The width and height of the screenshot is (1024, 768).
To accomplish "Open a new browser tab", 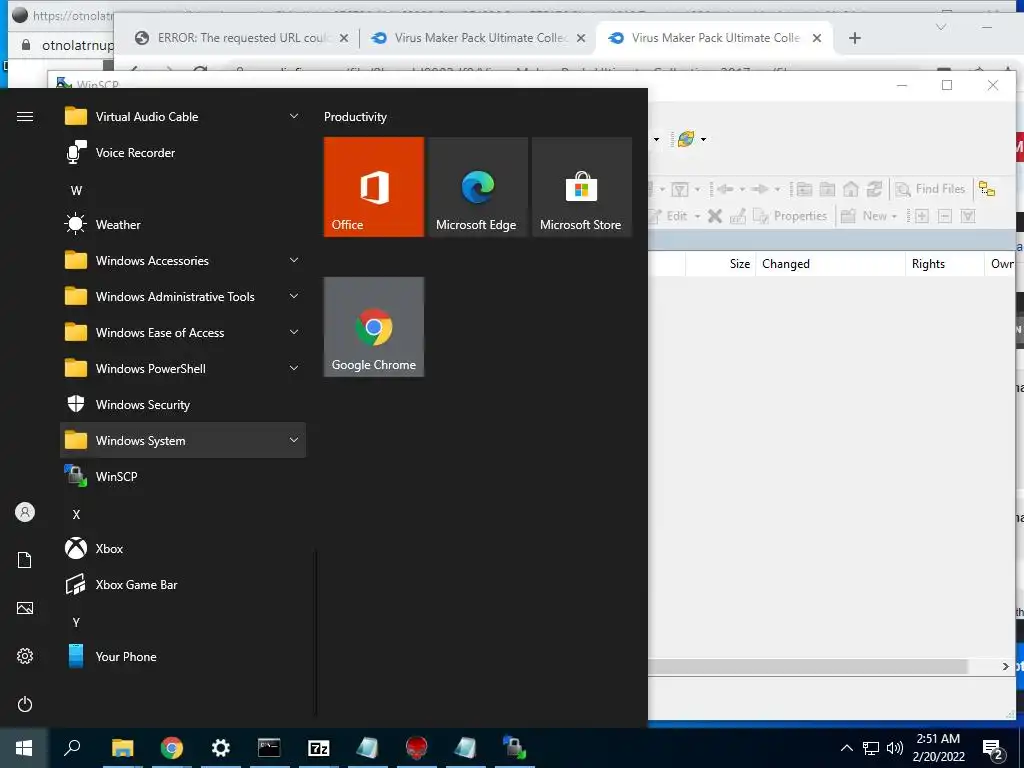I will (x=855, y=38).
